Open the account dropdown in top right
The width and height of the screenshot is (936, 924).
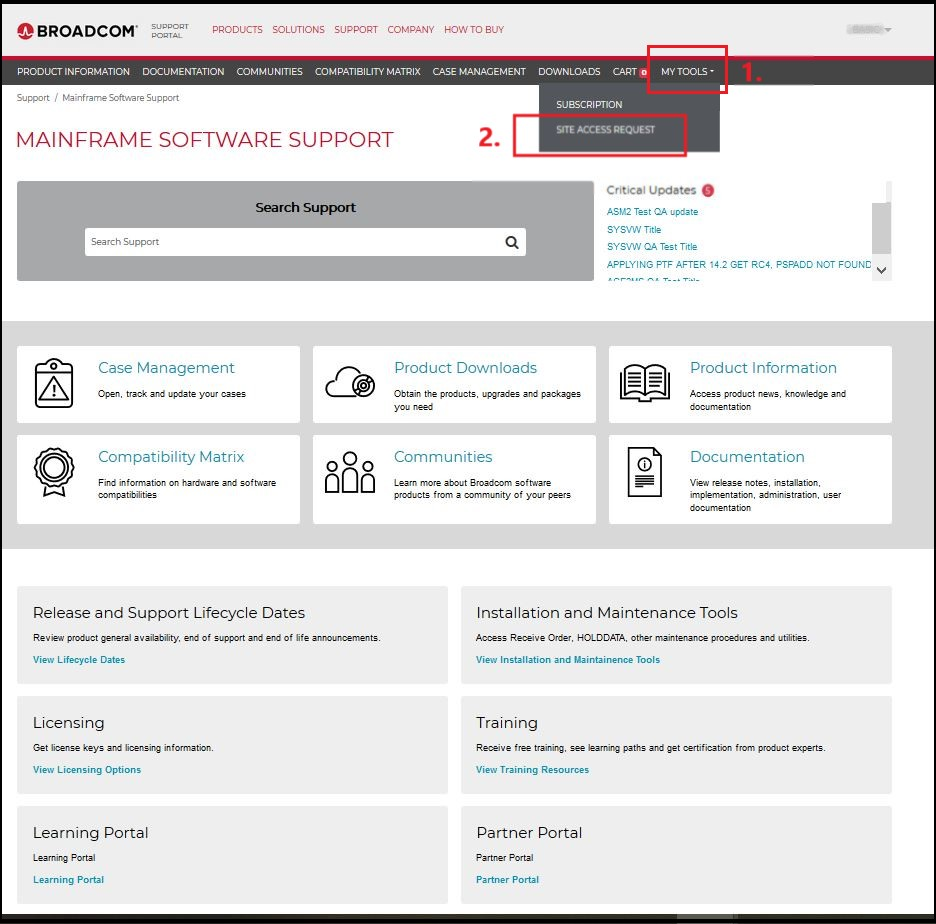click(866, 29)
